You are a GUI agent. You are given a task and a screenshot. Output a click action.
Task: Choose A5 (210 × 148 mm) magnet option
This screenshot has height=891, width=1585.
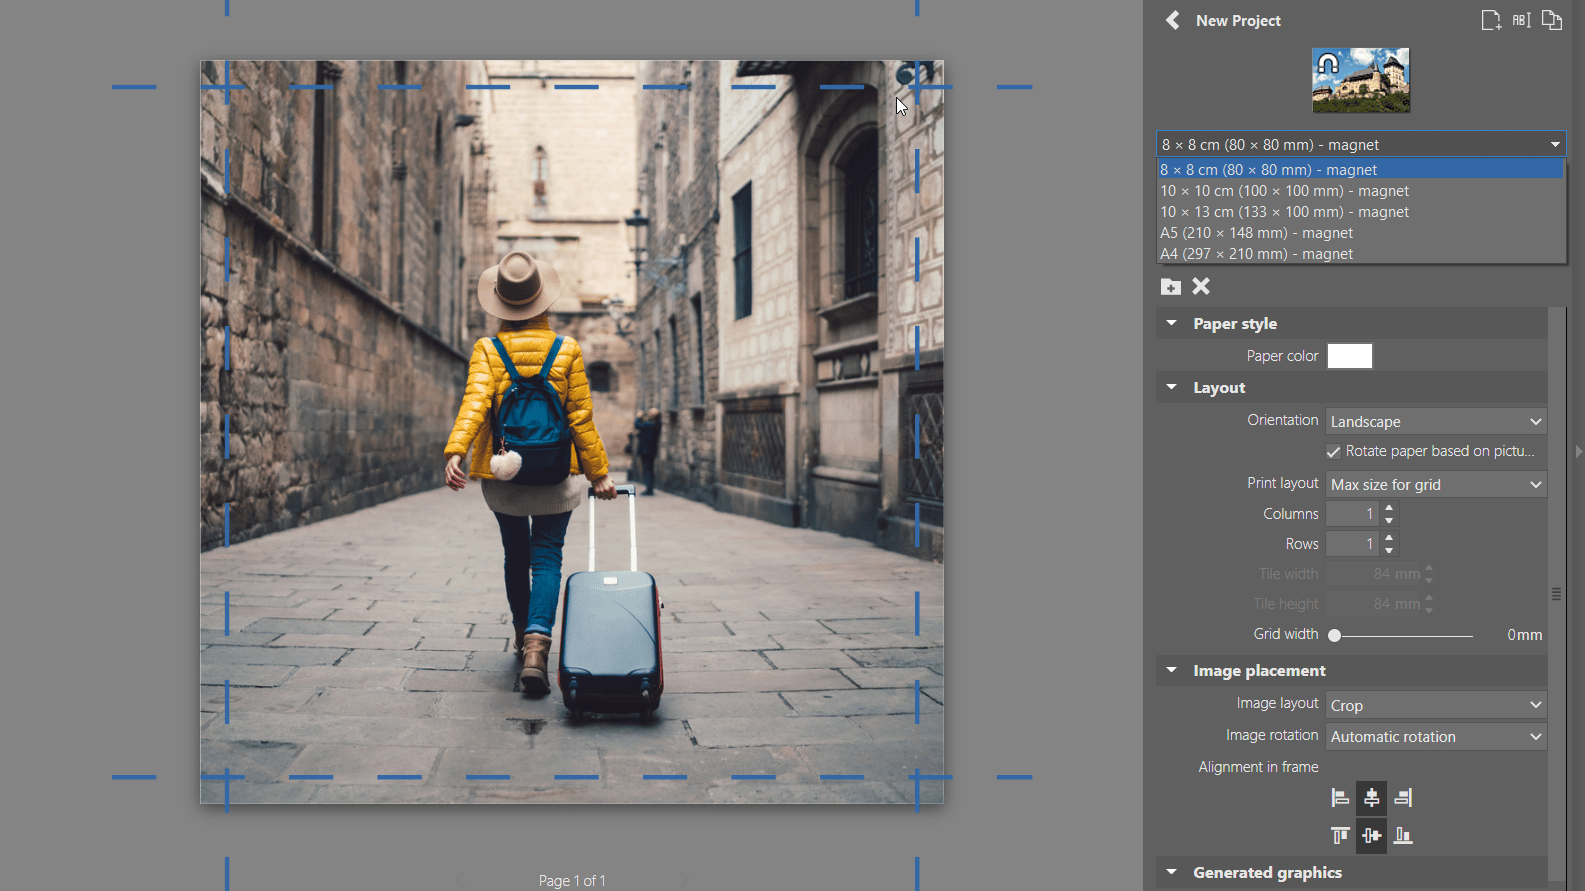point(1360,233)
